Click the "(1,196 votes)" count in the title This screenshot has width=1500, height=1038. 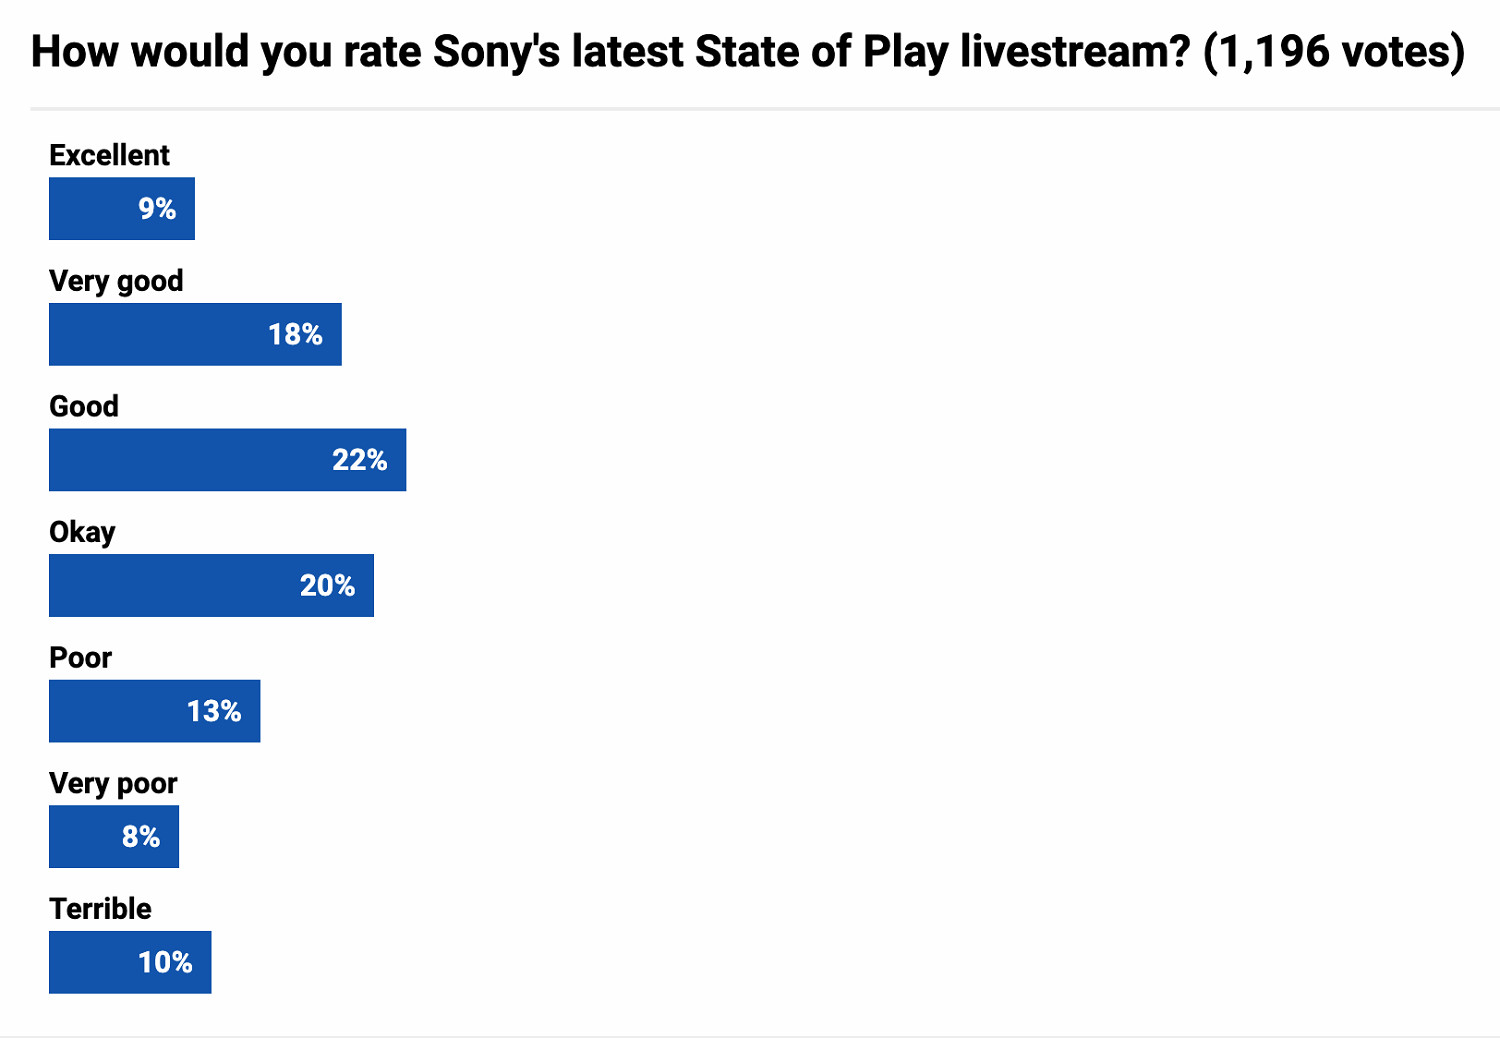point(1334,52)
